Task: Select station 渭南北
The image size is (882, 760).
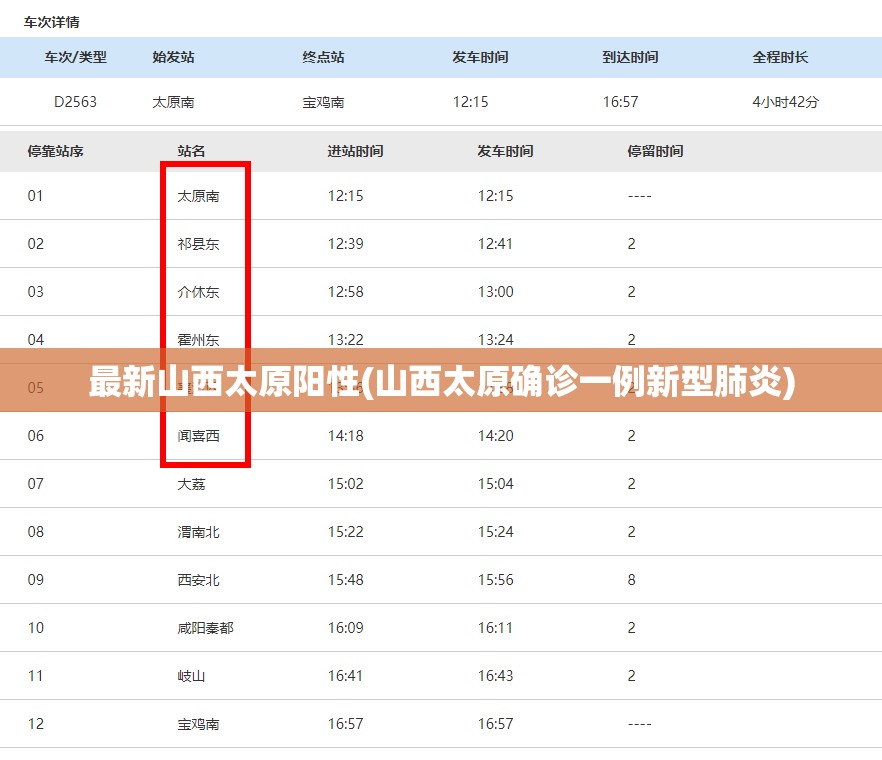Action: (198, 532)
